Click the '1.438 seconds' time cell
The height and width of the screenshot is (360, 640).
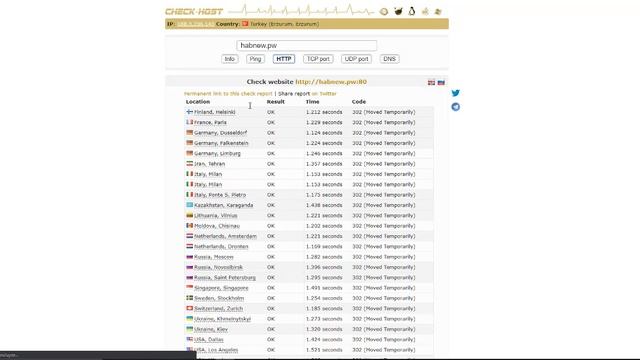tap(324, 205)
